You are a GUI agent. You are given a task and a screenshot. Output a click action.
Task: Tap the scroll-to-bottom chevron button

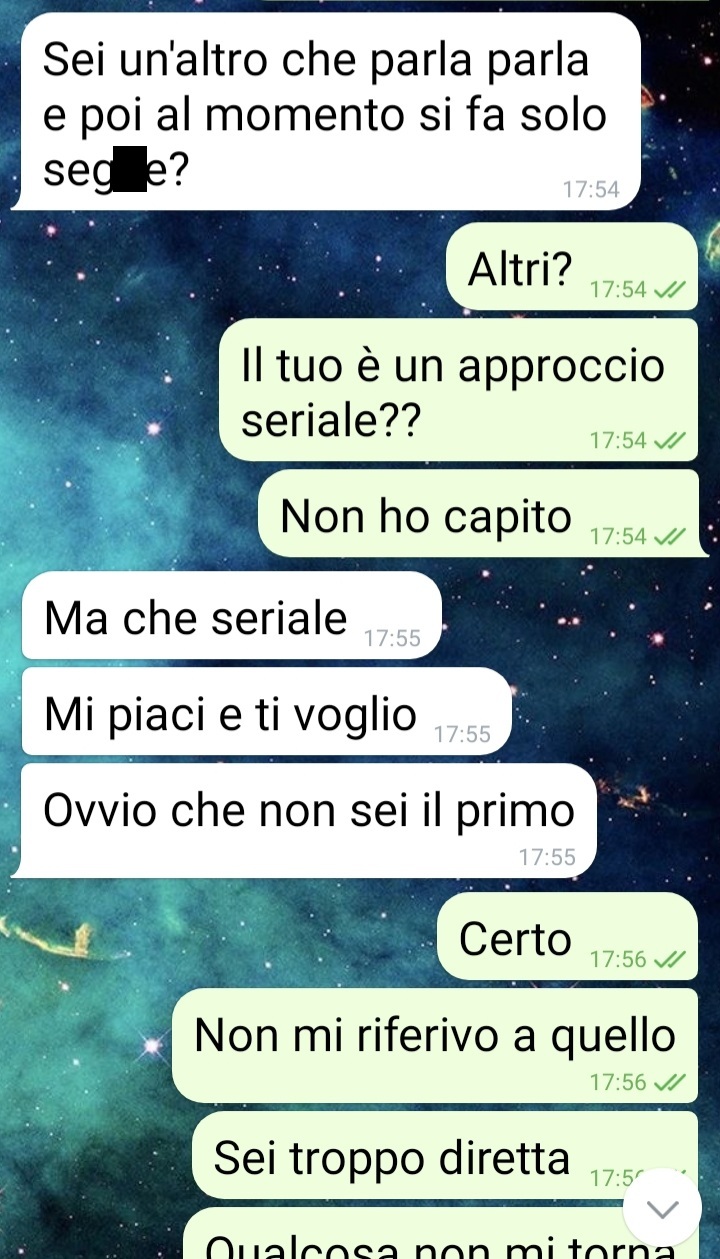[662, 1207]
